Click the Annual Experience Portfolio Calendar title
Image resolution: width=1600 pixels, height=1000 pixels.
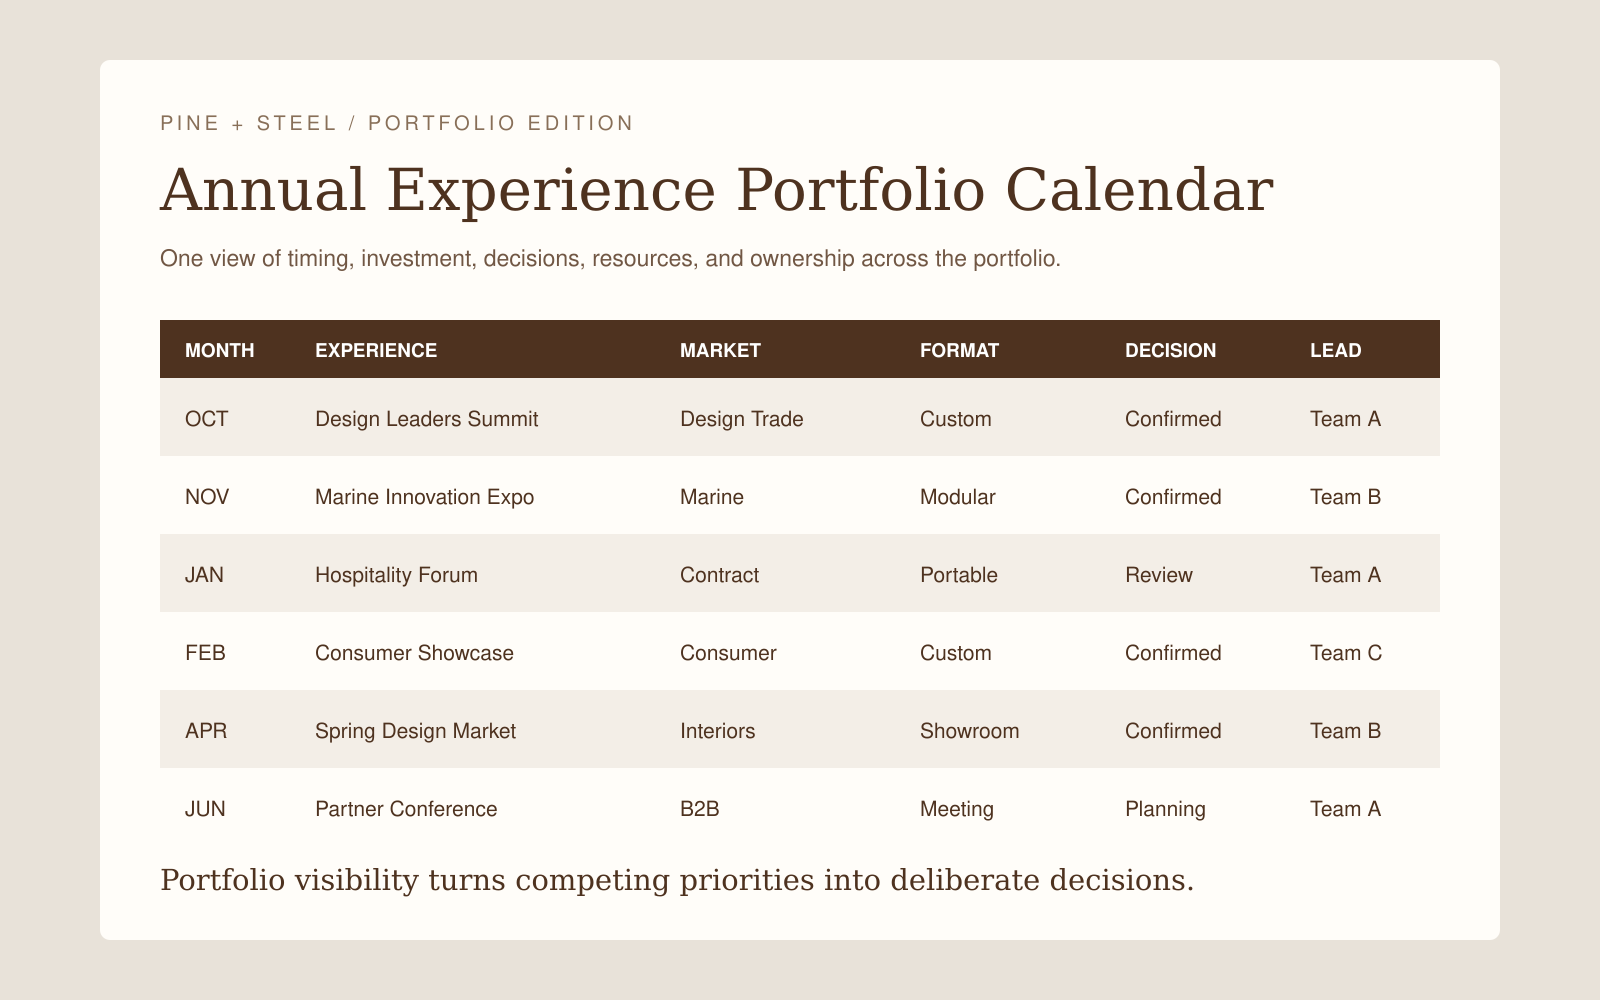(716, 190)
